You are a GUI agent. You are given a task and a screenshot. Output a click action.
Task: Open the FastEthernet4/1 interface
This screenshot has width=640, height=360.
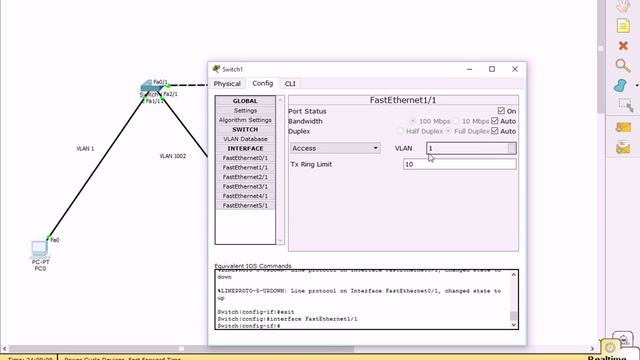tap(245, 196)
